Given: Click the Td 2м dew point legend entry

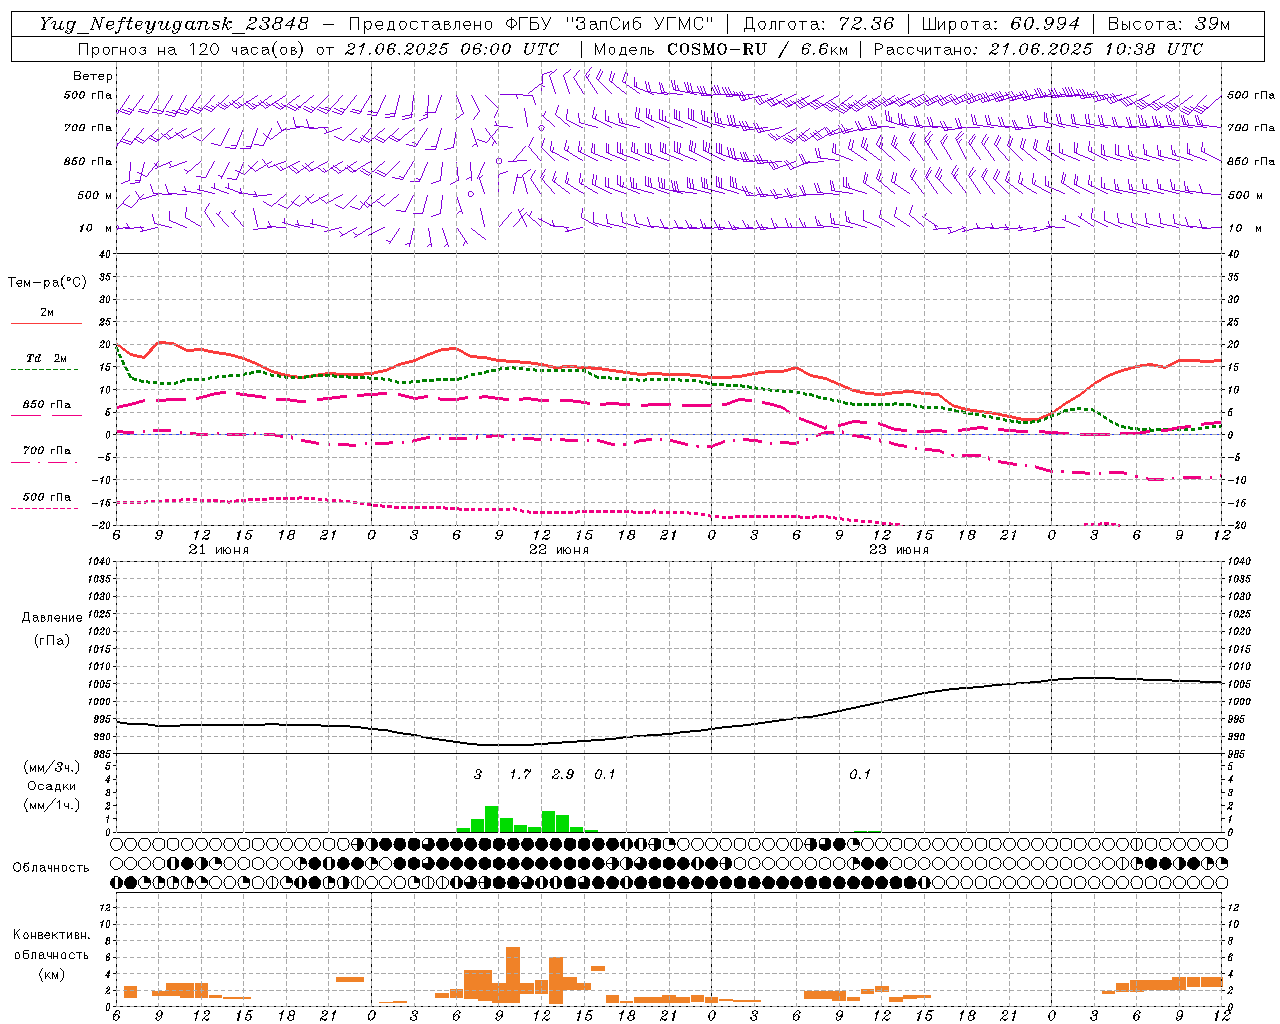Looking at the screenshot, I should pos(47,358).
